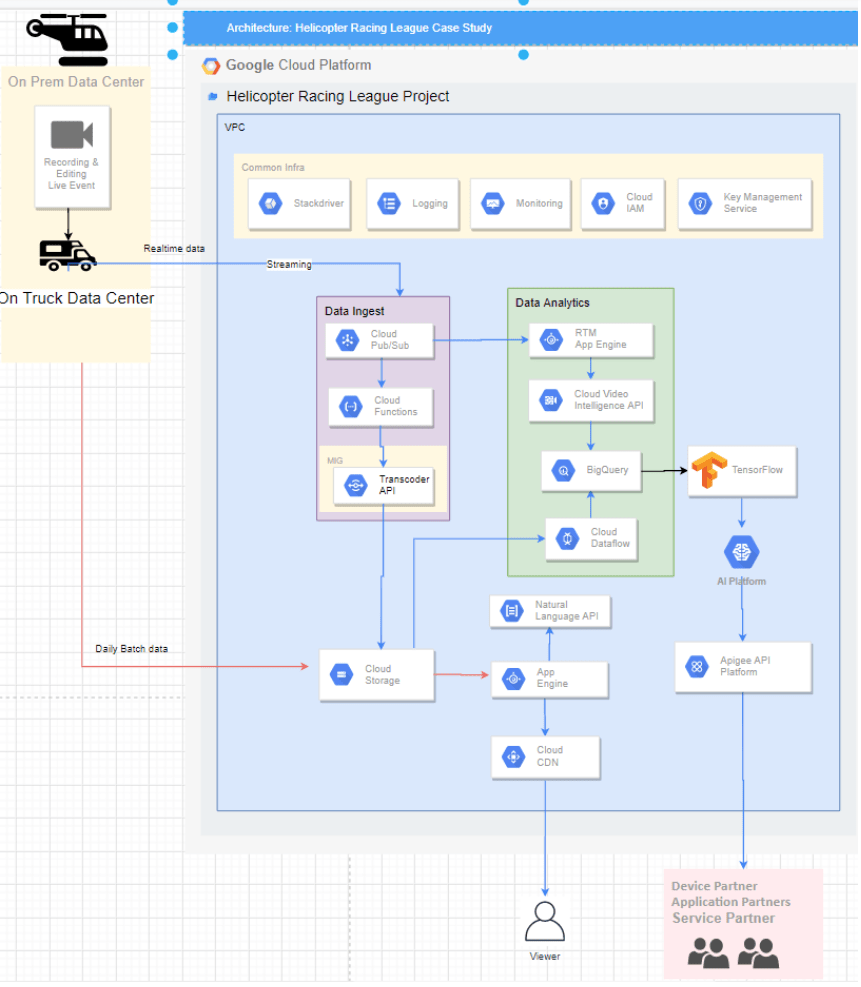
Task: Select the 'AI Platform' caption
Action: (x=741, y=582)
